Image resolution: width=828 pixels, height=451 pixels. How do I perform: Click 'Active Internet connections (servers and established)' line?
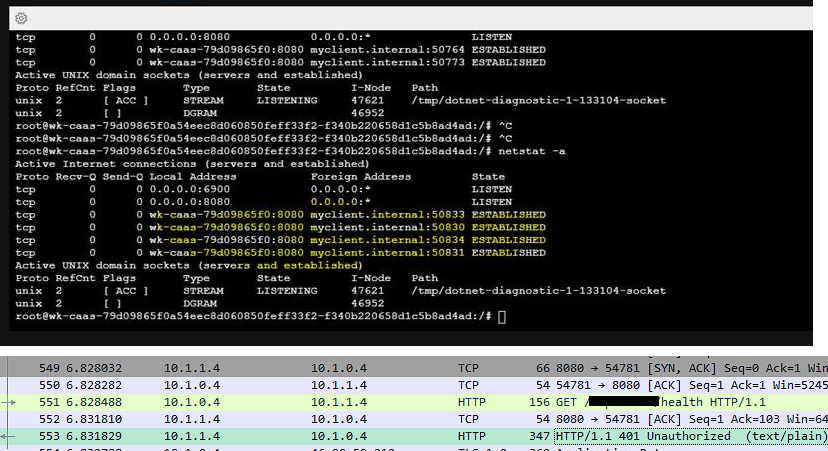192,164
